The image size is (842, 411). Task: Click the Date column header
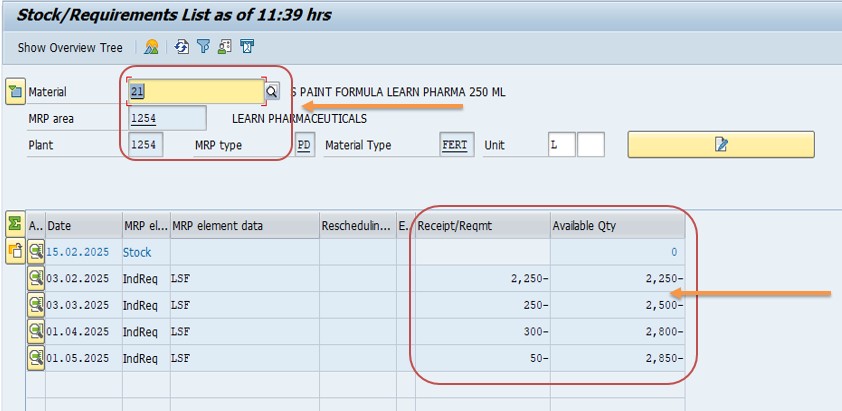pyautogui.click(x=84, y=226)
